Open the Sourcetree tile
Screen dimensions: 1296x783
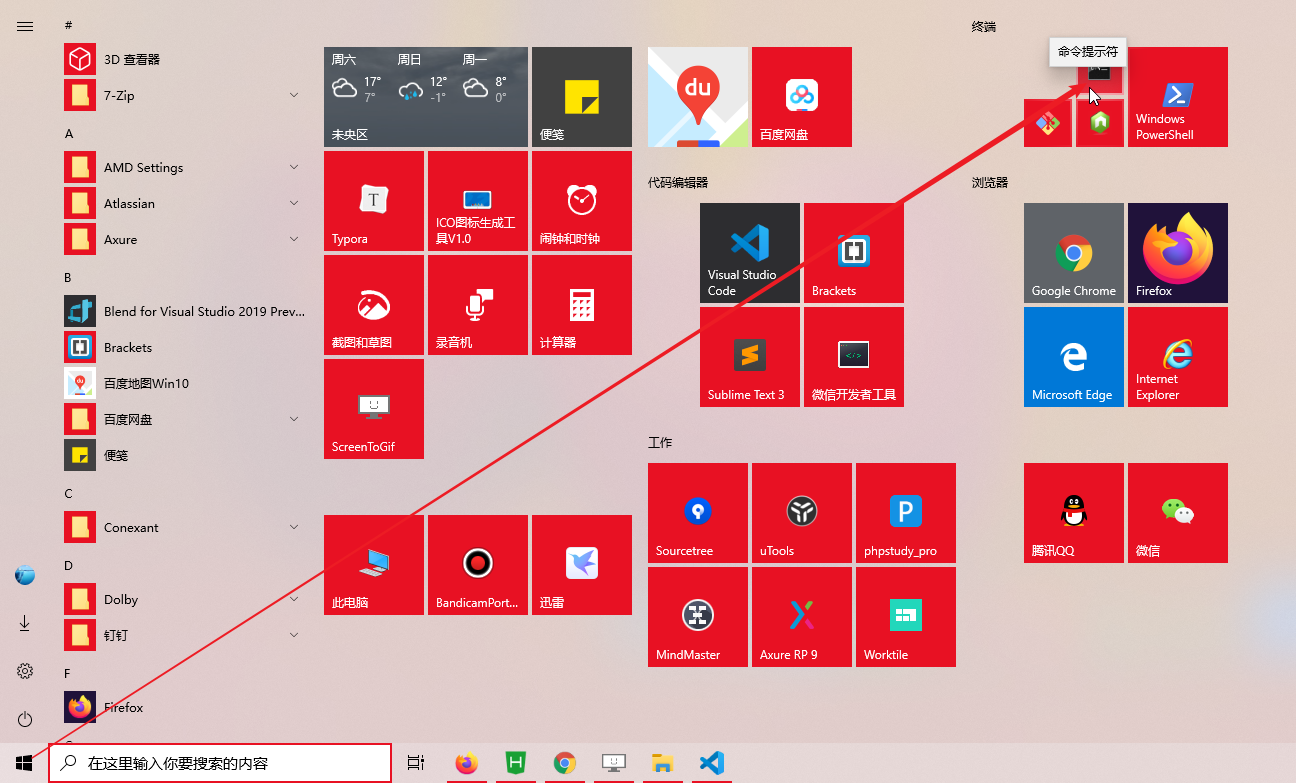tap(698, 513)
